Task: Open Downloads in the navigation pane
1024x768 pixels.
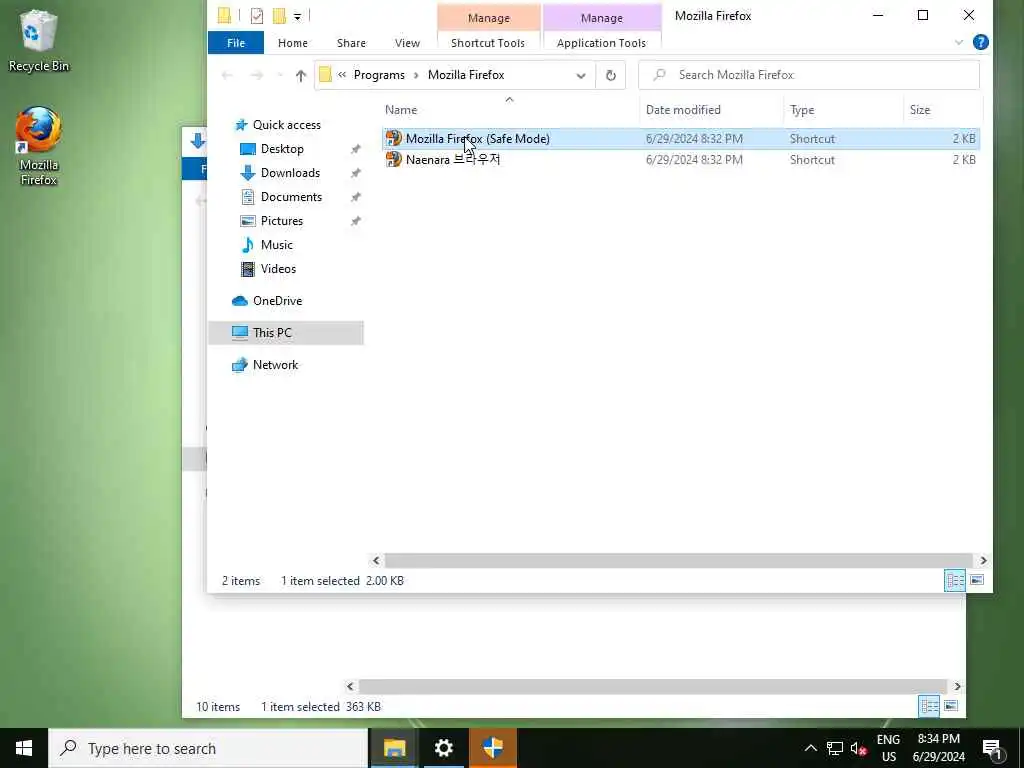Action: tap(290, 173)
